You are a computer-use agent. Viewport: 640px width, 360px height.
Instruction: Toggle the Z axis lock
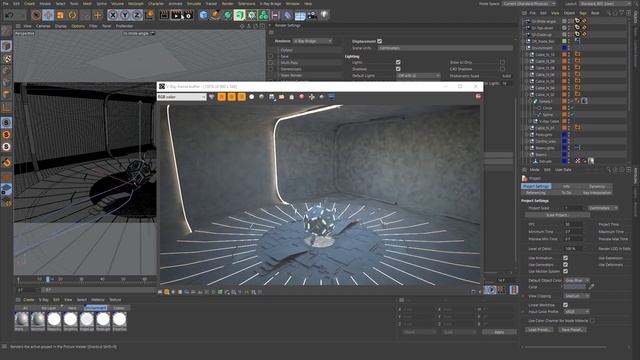click(x=137, y=15)
